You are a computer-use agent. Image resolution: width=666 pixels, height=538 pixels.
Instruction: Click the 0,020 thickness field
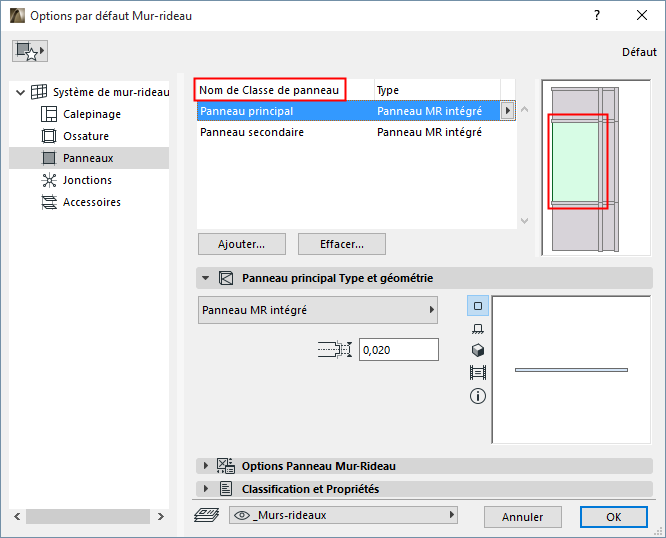pyautogui.click(x=399, y=350)
